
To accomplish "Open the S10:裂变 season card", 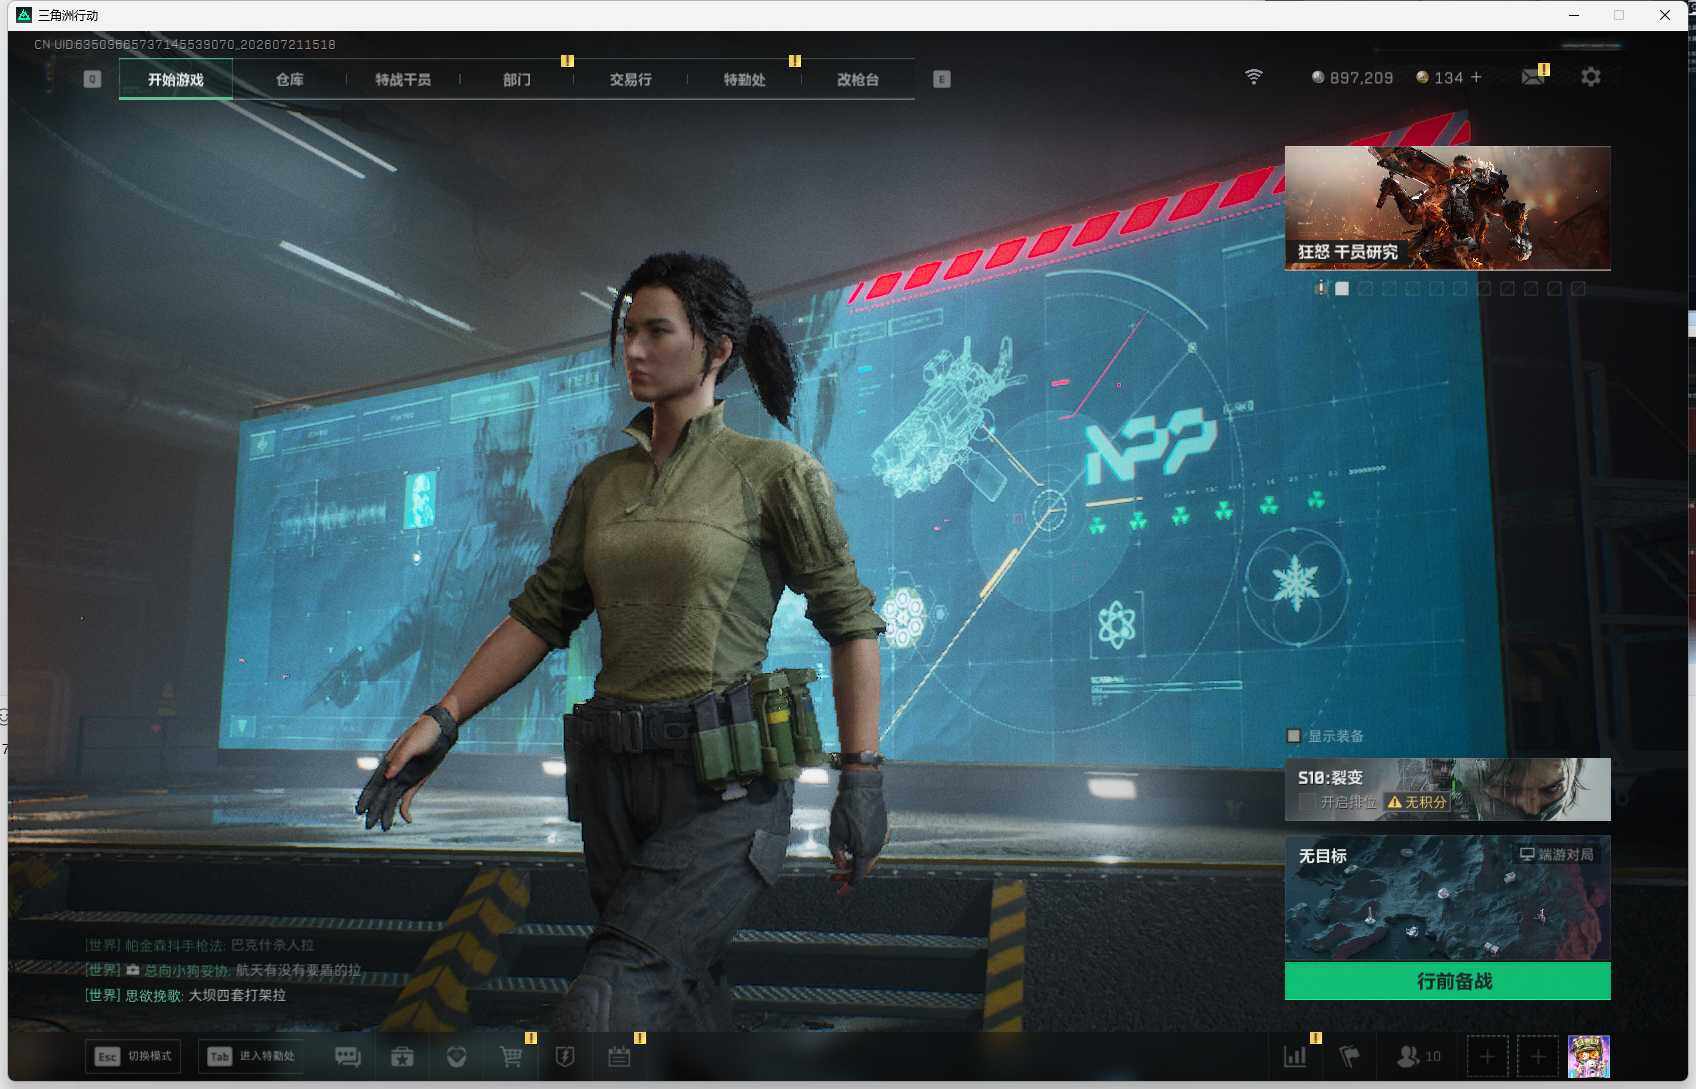I will [x=1447, y=789].
